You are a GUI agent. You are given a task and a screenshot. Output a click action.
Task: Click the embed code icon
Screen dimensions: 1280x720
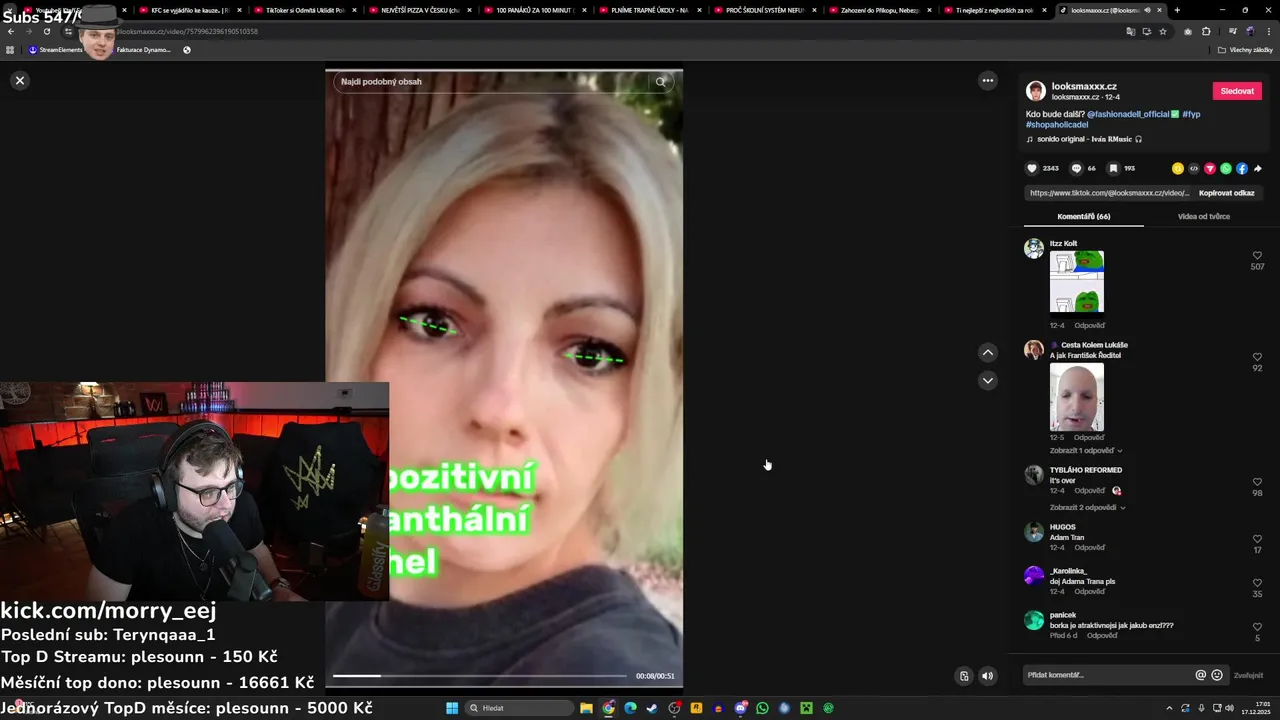pyautogui.click(x=1194, y=168)
